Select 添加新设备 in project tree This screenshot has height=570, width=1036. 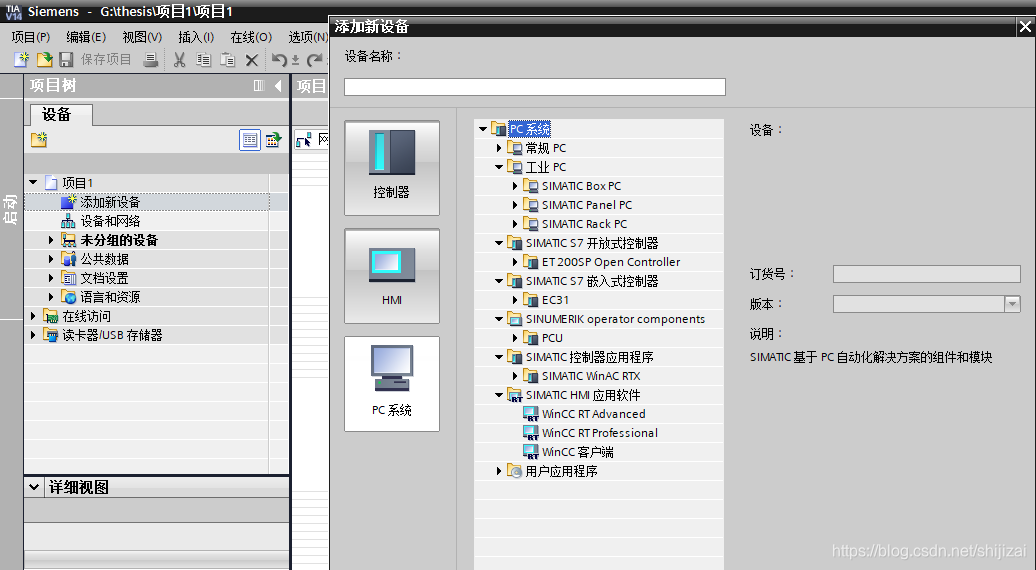[x=110, y=202]
